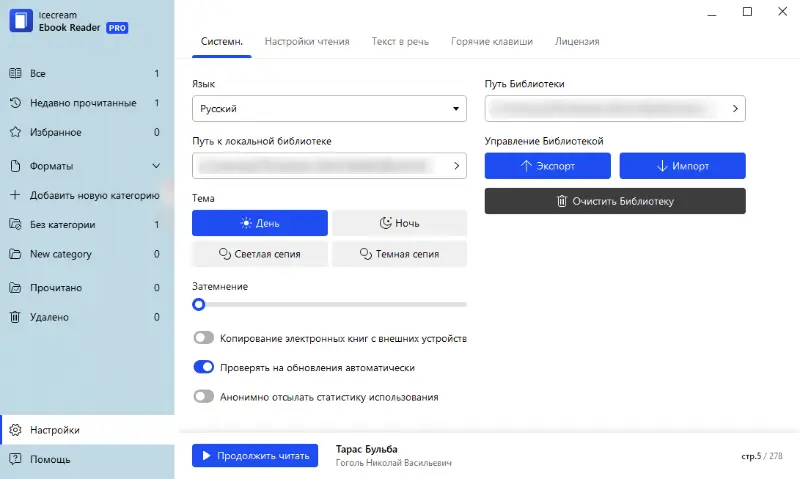Click the play icon on Продолжить читать
This screenshot has width=800, height=479.
coord(207,456)
